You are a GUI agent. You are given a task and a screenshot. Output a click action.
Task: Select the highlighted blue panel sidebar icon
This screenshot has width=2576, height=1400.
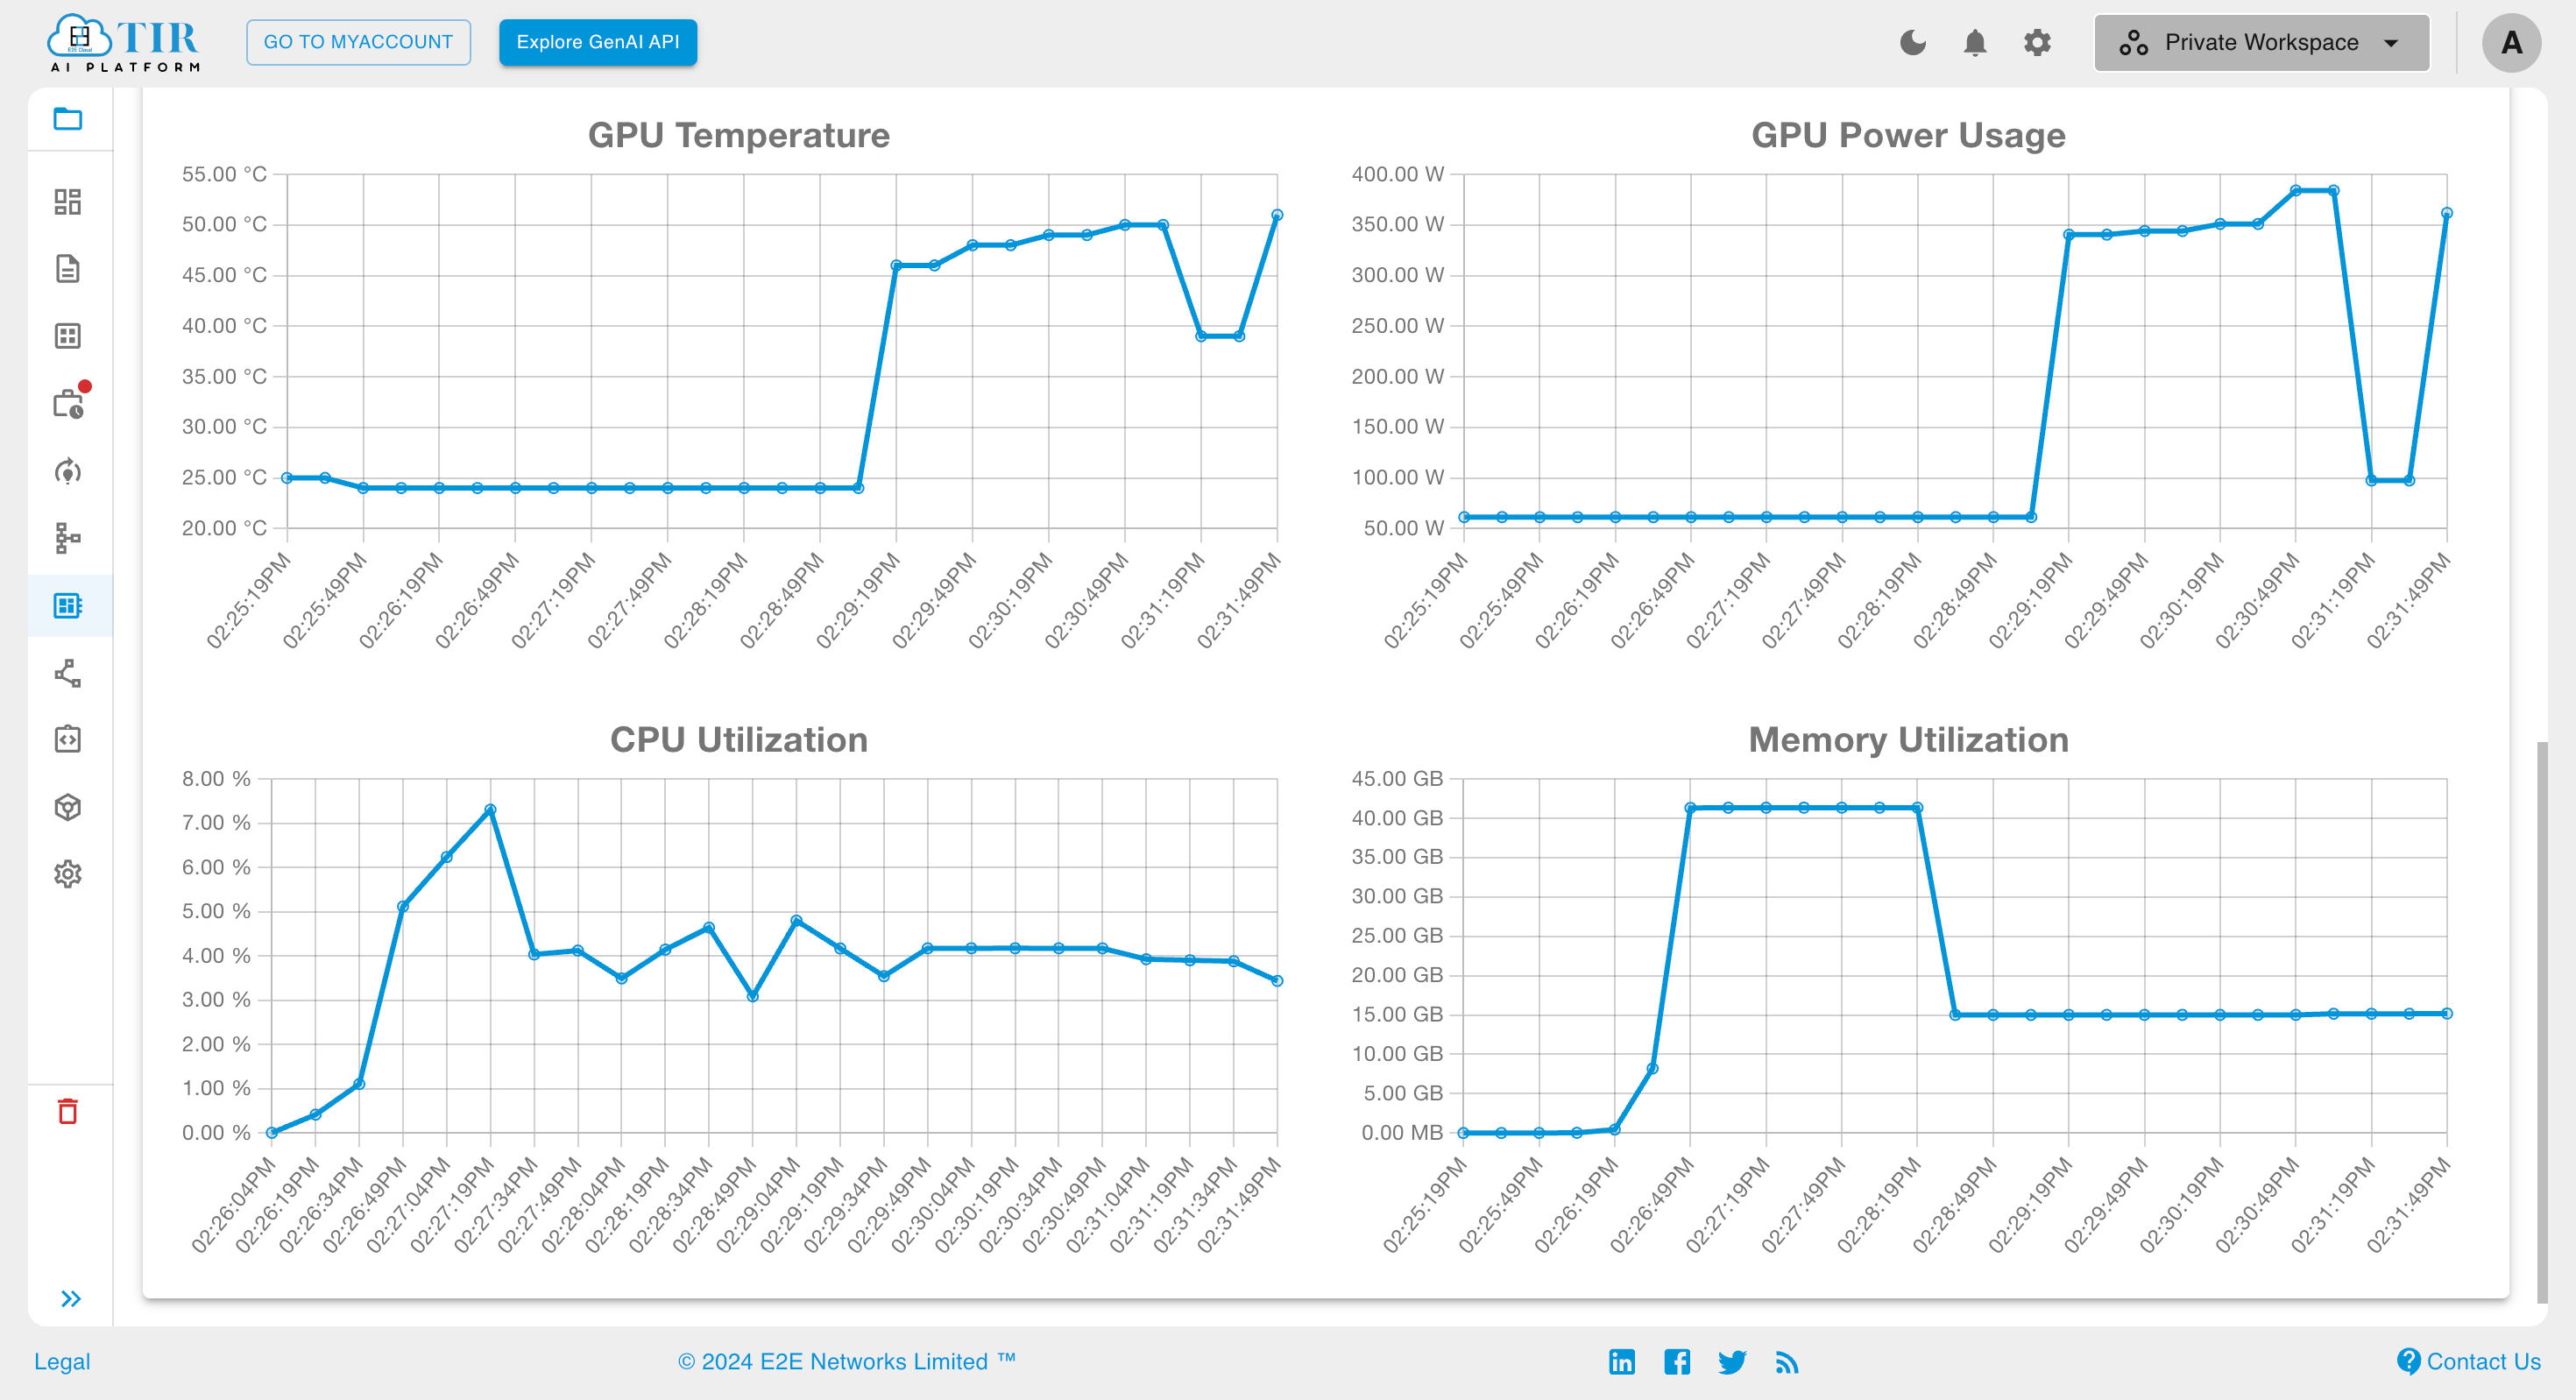[x=68, y=605]
